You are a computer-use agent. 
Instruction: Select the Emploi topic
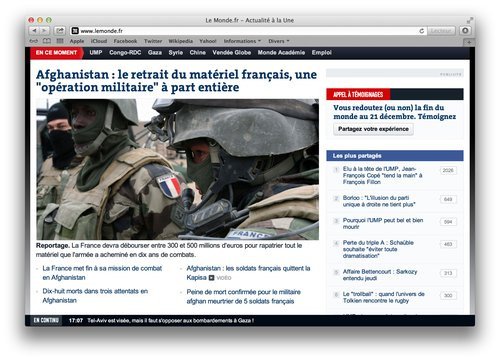click(x=322, y=52)
